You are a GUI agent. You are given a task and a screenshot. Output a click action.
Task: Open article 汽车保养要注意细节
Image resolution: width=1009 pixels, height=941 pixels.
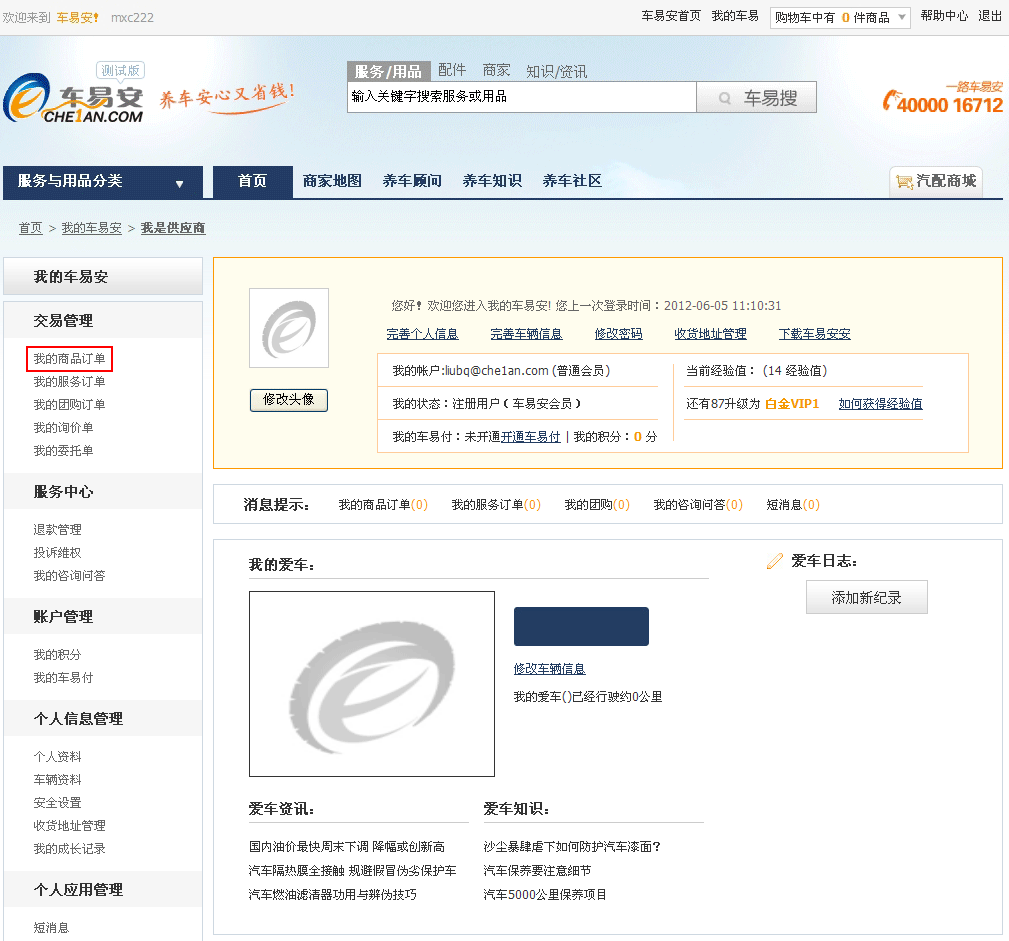pyautogui.click(x=537, y=871)
